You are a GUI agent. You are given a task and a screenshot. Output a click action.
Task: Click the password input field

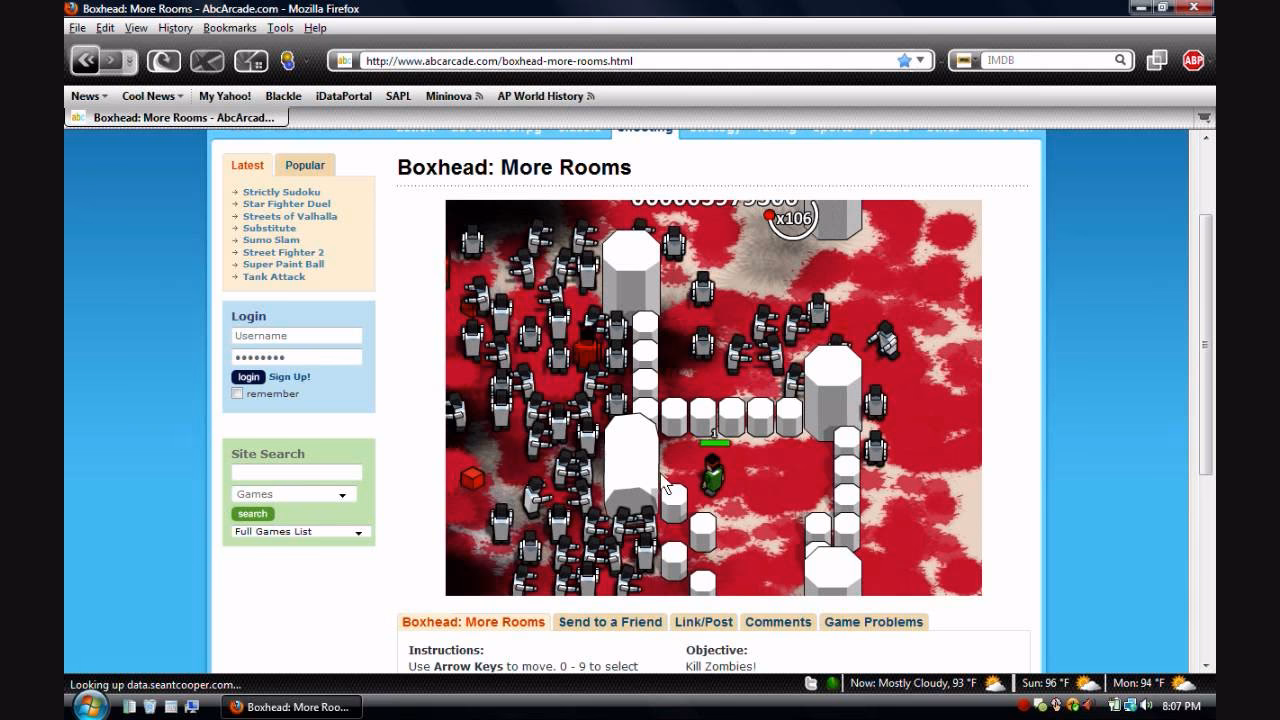(x=297, y=357)
